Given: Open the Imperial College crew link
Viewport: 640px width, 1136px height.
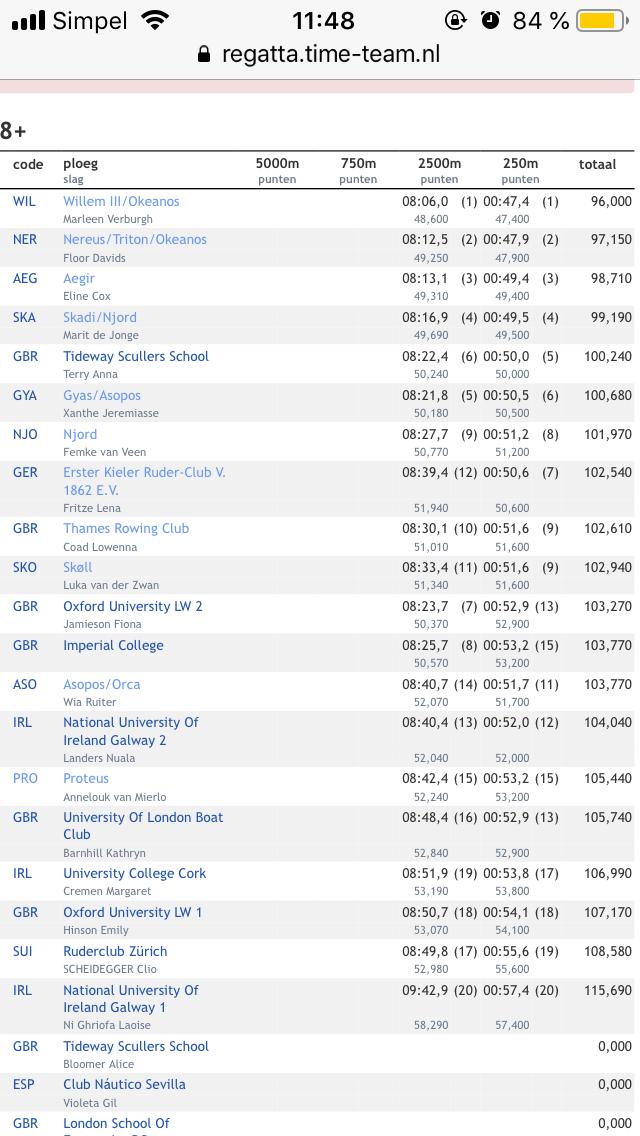Looking at the screenshot, I should click(113, 646).
